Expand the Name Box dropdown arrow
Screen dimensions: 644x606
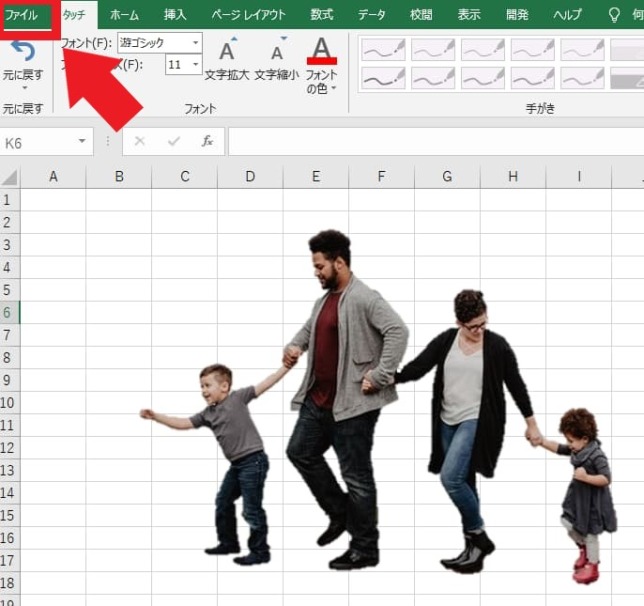[82, 141]
